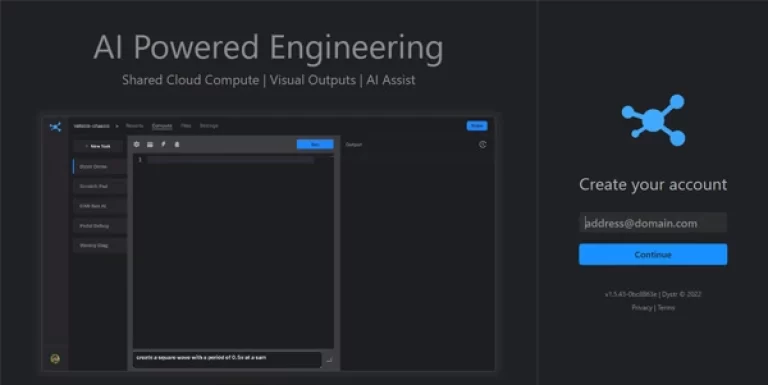Image resolution: width=768 pixels, height=385 pixels.
Task: Expand the breadcrumb arrow after vehicle-chassis
Action: (117, 126)
